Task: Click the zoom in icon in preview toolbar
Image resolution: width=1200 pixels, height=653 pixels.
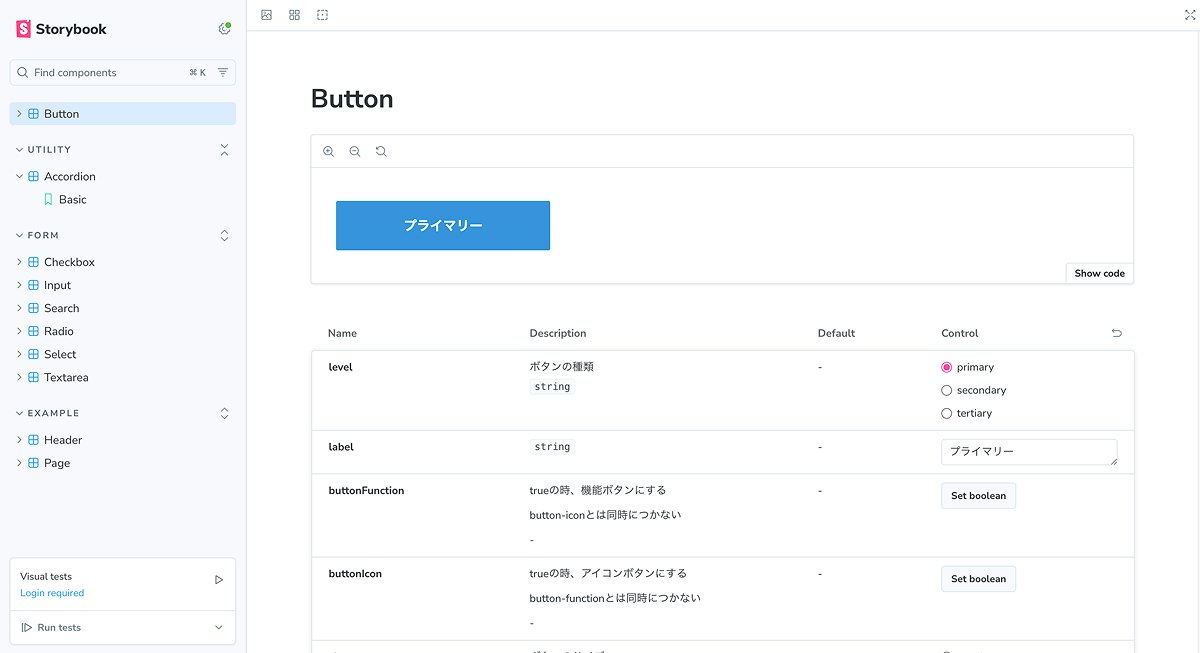Action: [x=328, y=152]
